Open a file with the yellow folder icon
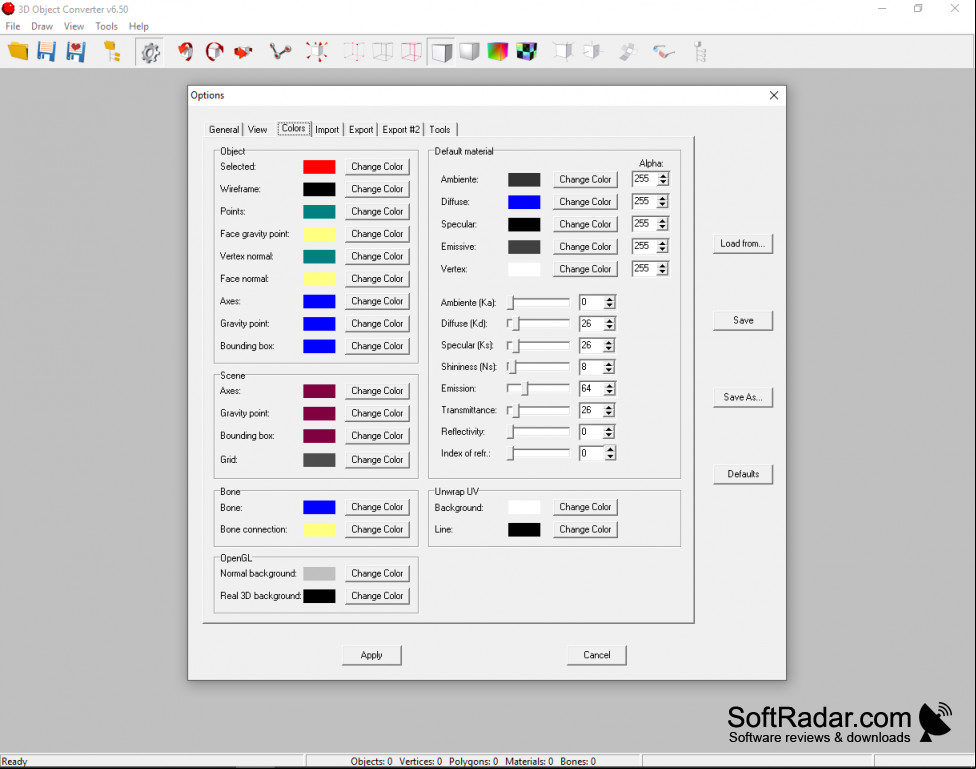 tap(18, 52)
